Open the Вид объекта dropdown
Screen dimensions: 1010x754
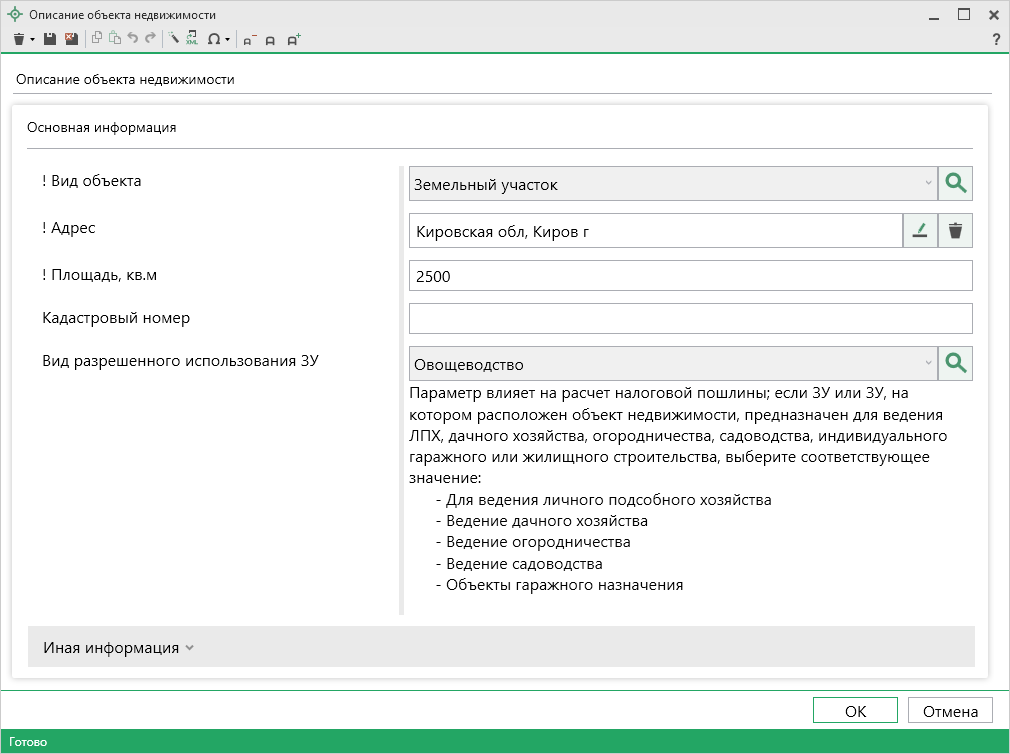(672, 184)
